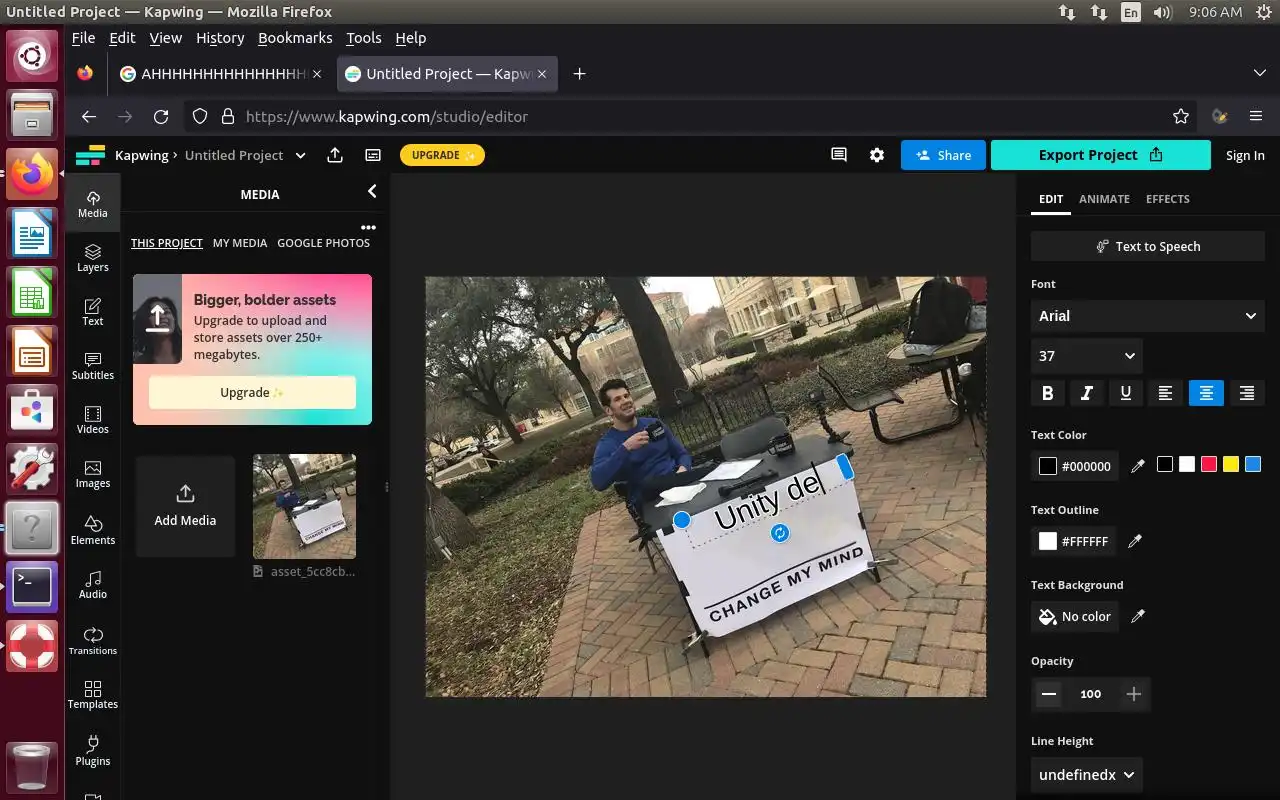Open the Bookmarks menu in Firefox
The width and height of the screenshot is (1280, 800).
click(x=295, y=38)
